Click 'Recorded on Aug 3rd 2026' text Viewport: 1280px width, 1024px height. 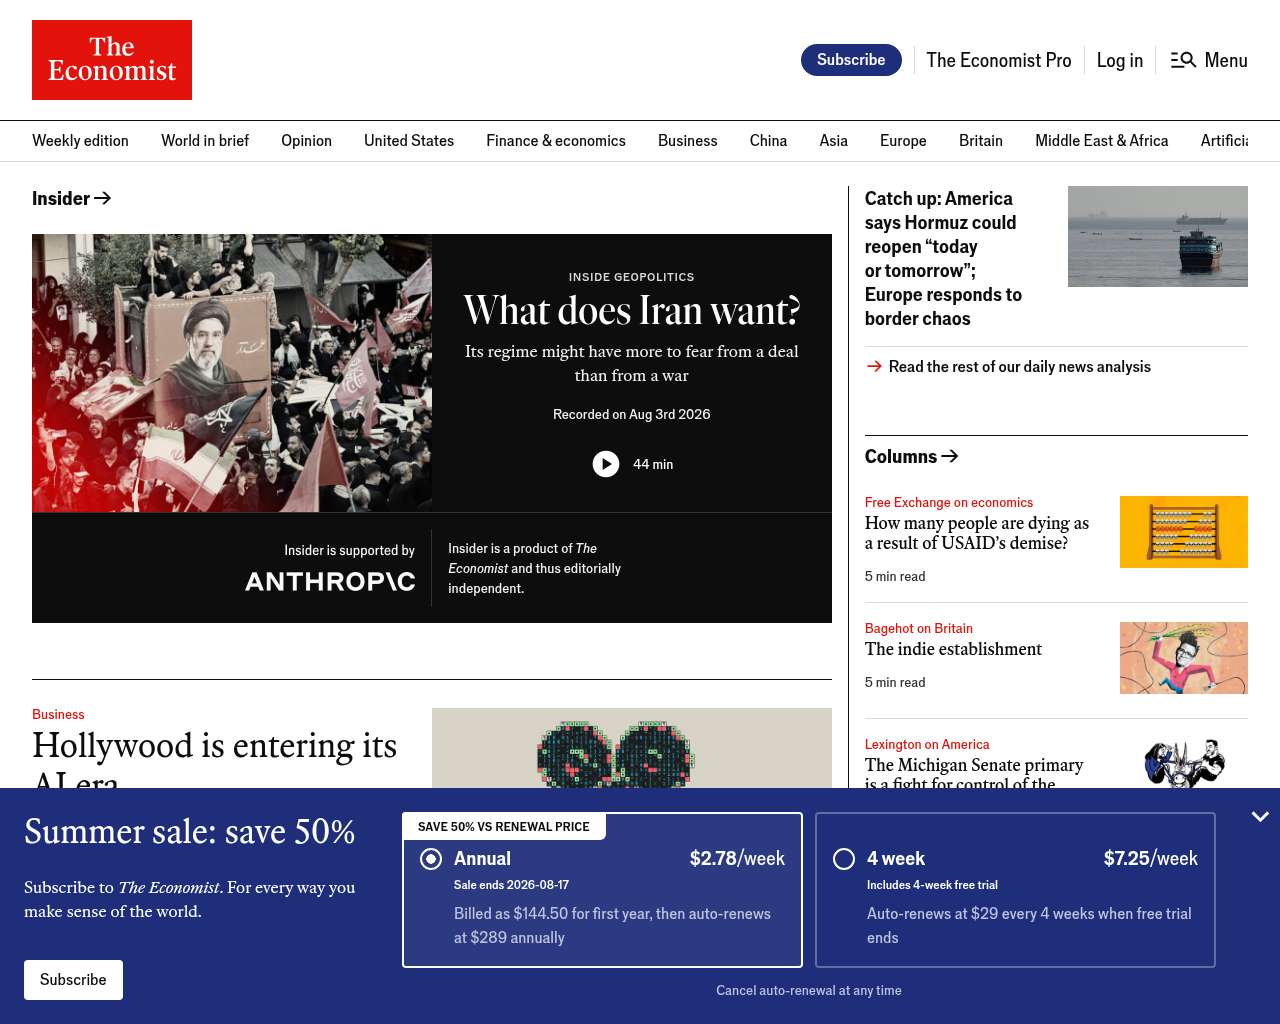pos(632,414)
